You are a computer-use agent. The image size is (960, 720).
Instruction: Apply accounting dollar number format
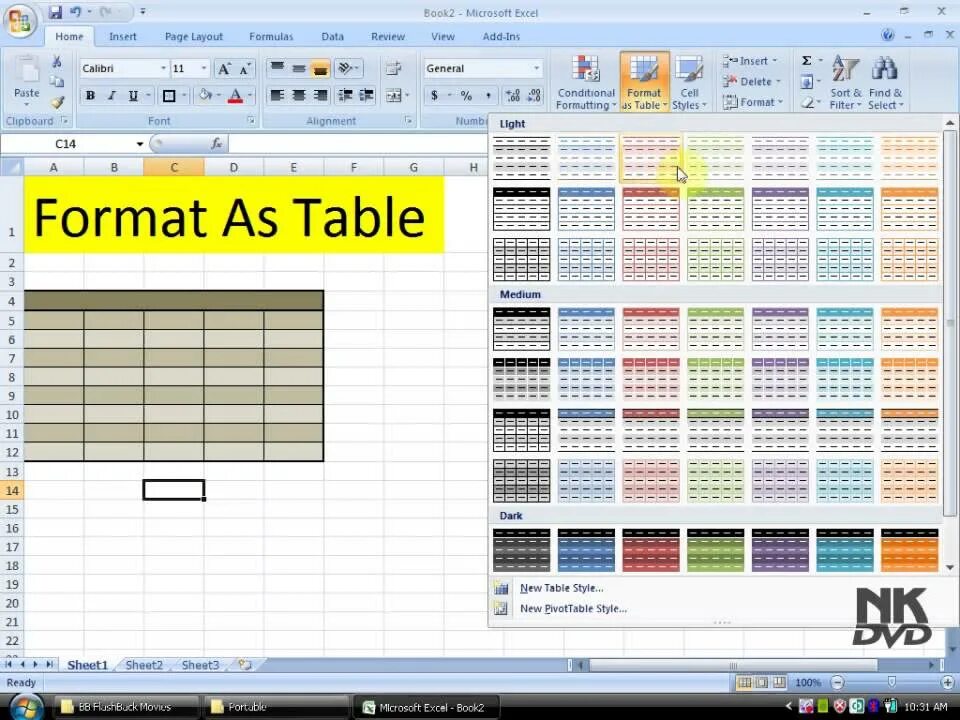coord(434,96)
